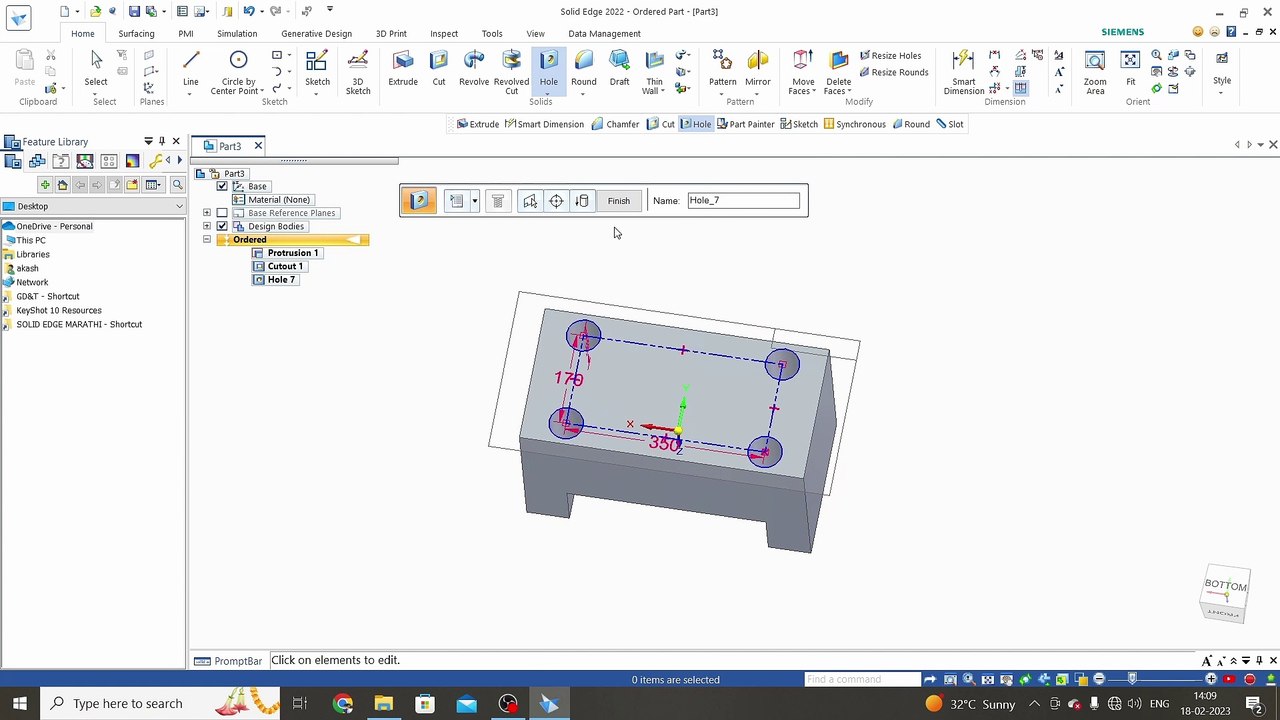Open Chrome from the taskbar
Image resolution: width=1280 pixels, height=720 pixels.
[x=343, y=704]
